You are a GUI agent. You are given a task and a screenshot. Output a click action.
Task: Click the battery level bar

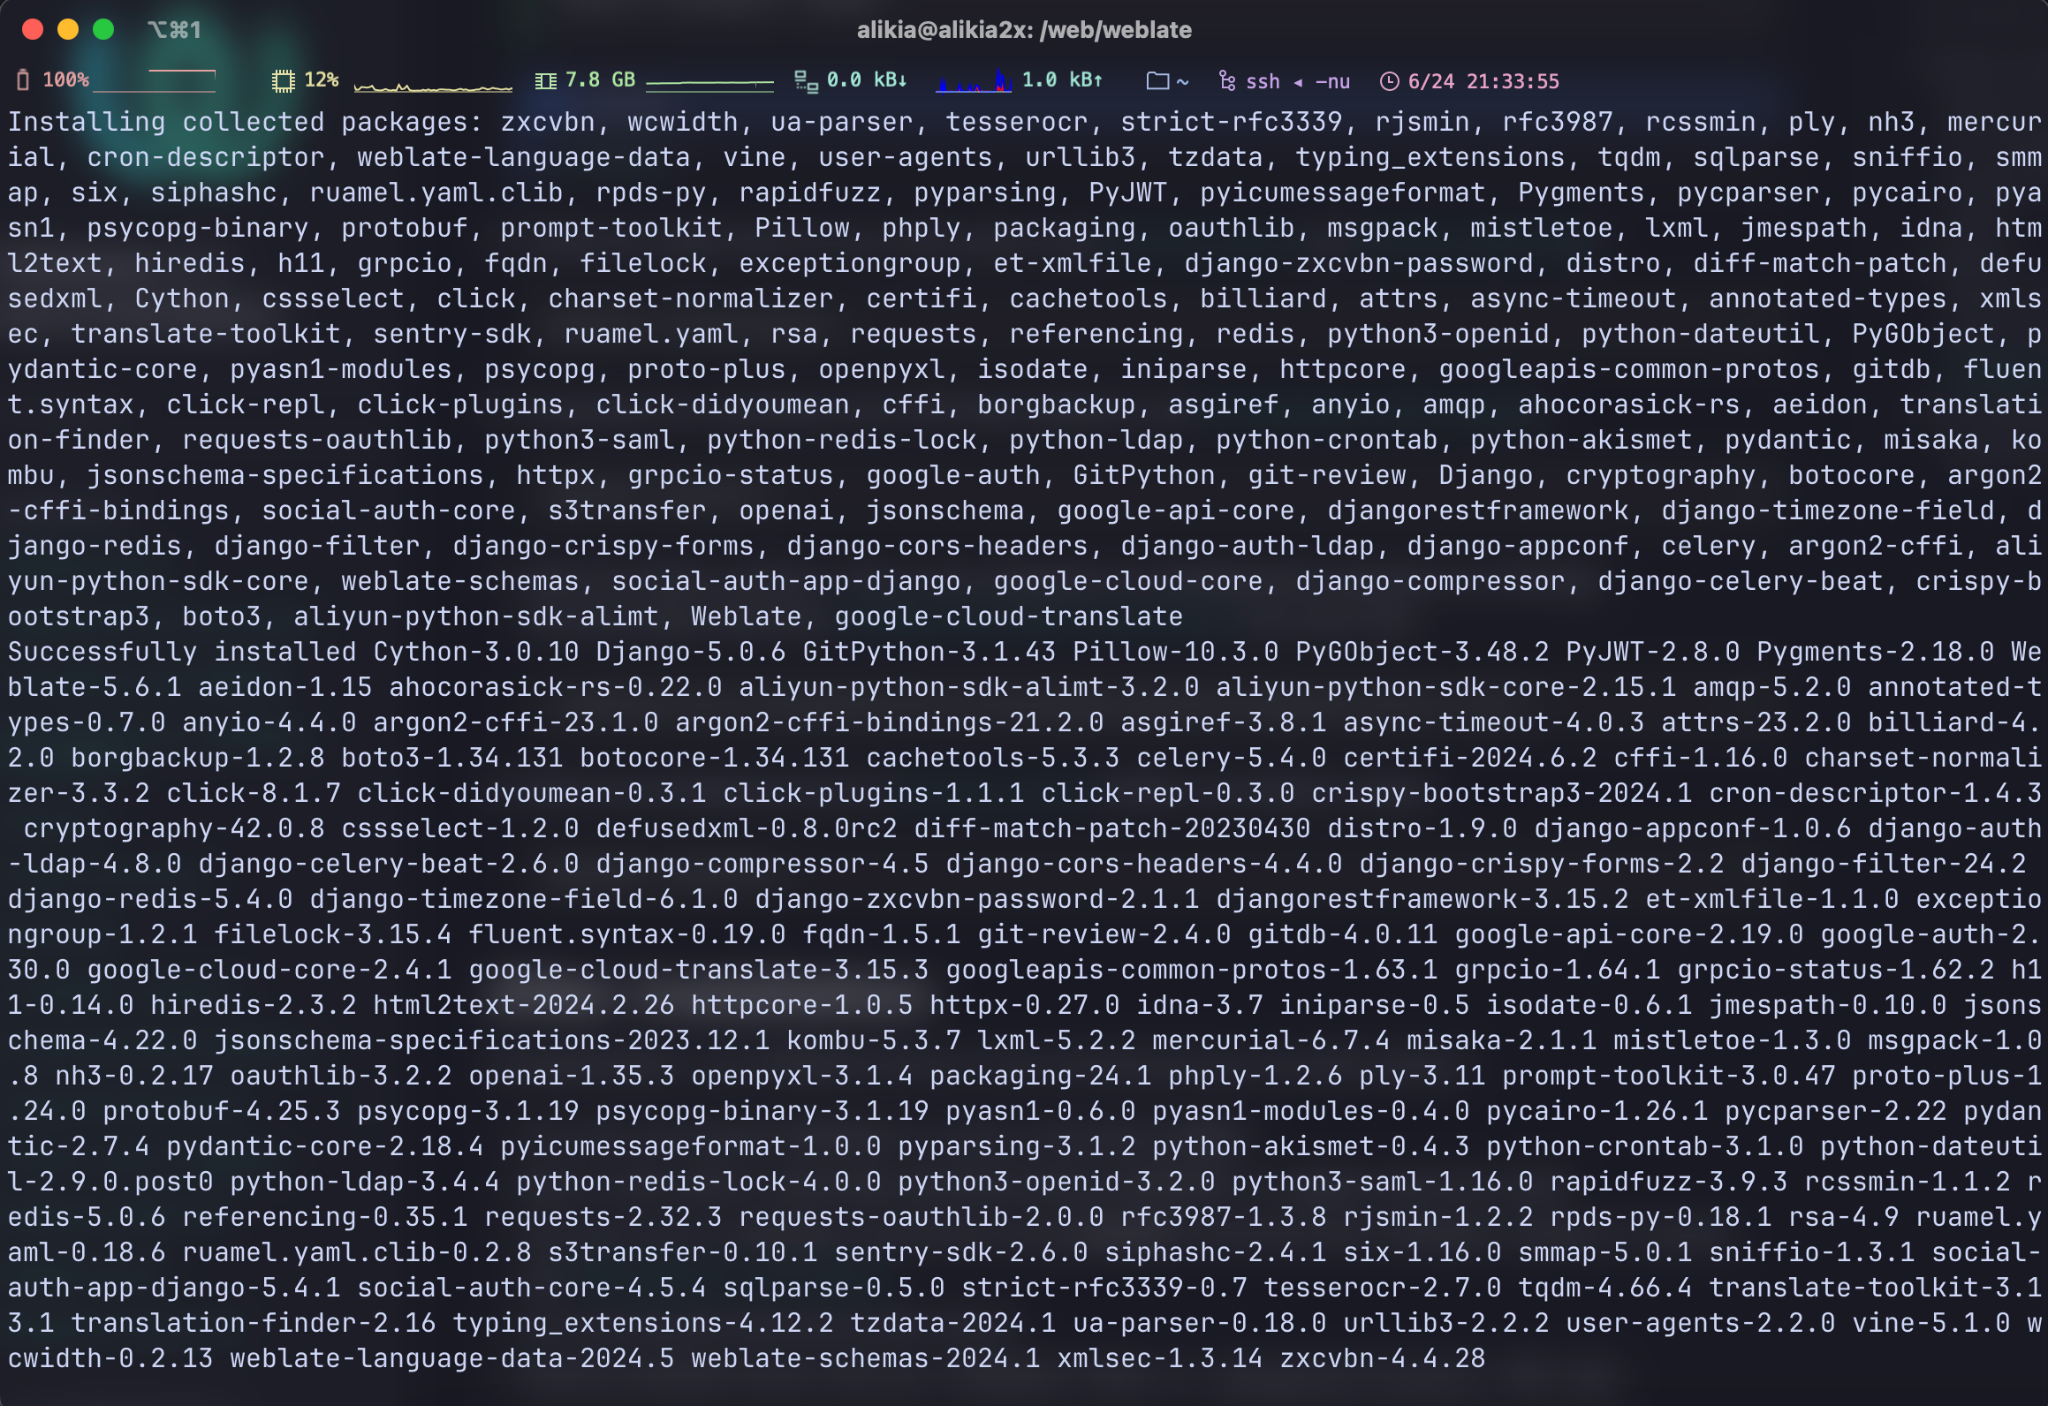tap(157, 78)
